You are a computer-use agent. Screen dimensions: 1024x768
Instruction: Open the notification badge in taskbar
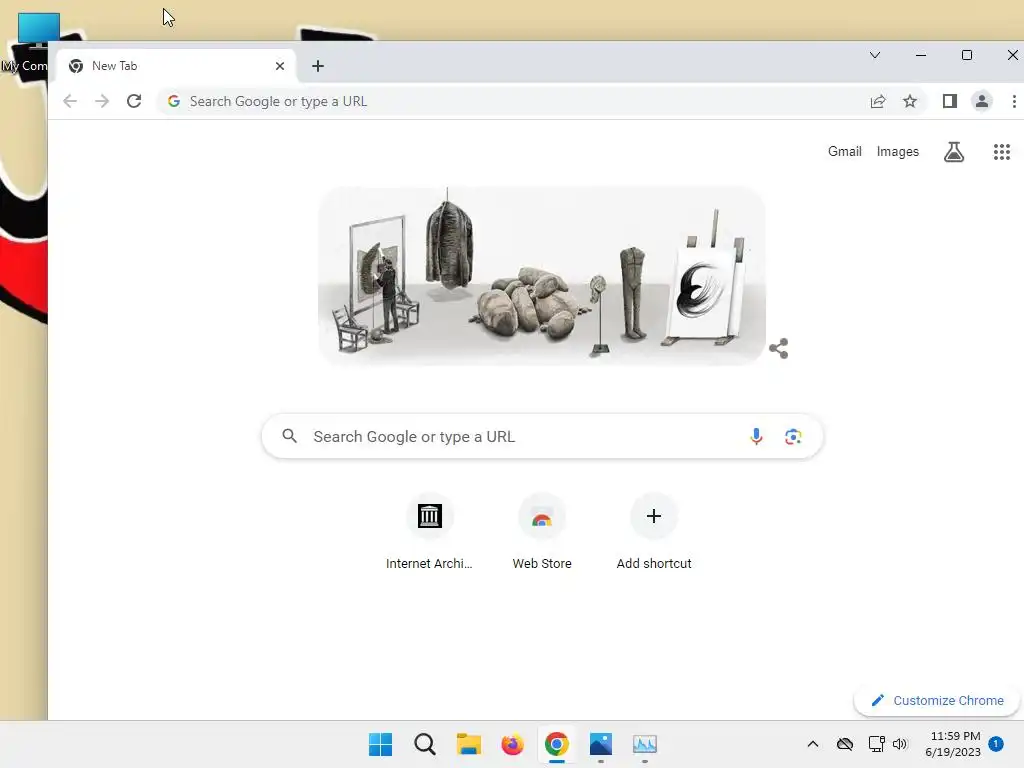pos(996,743)
